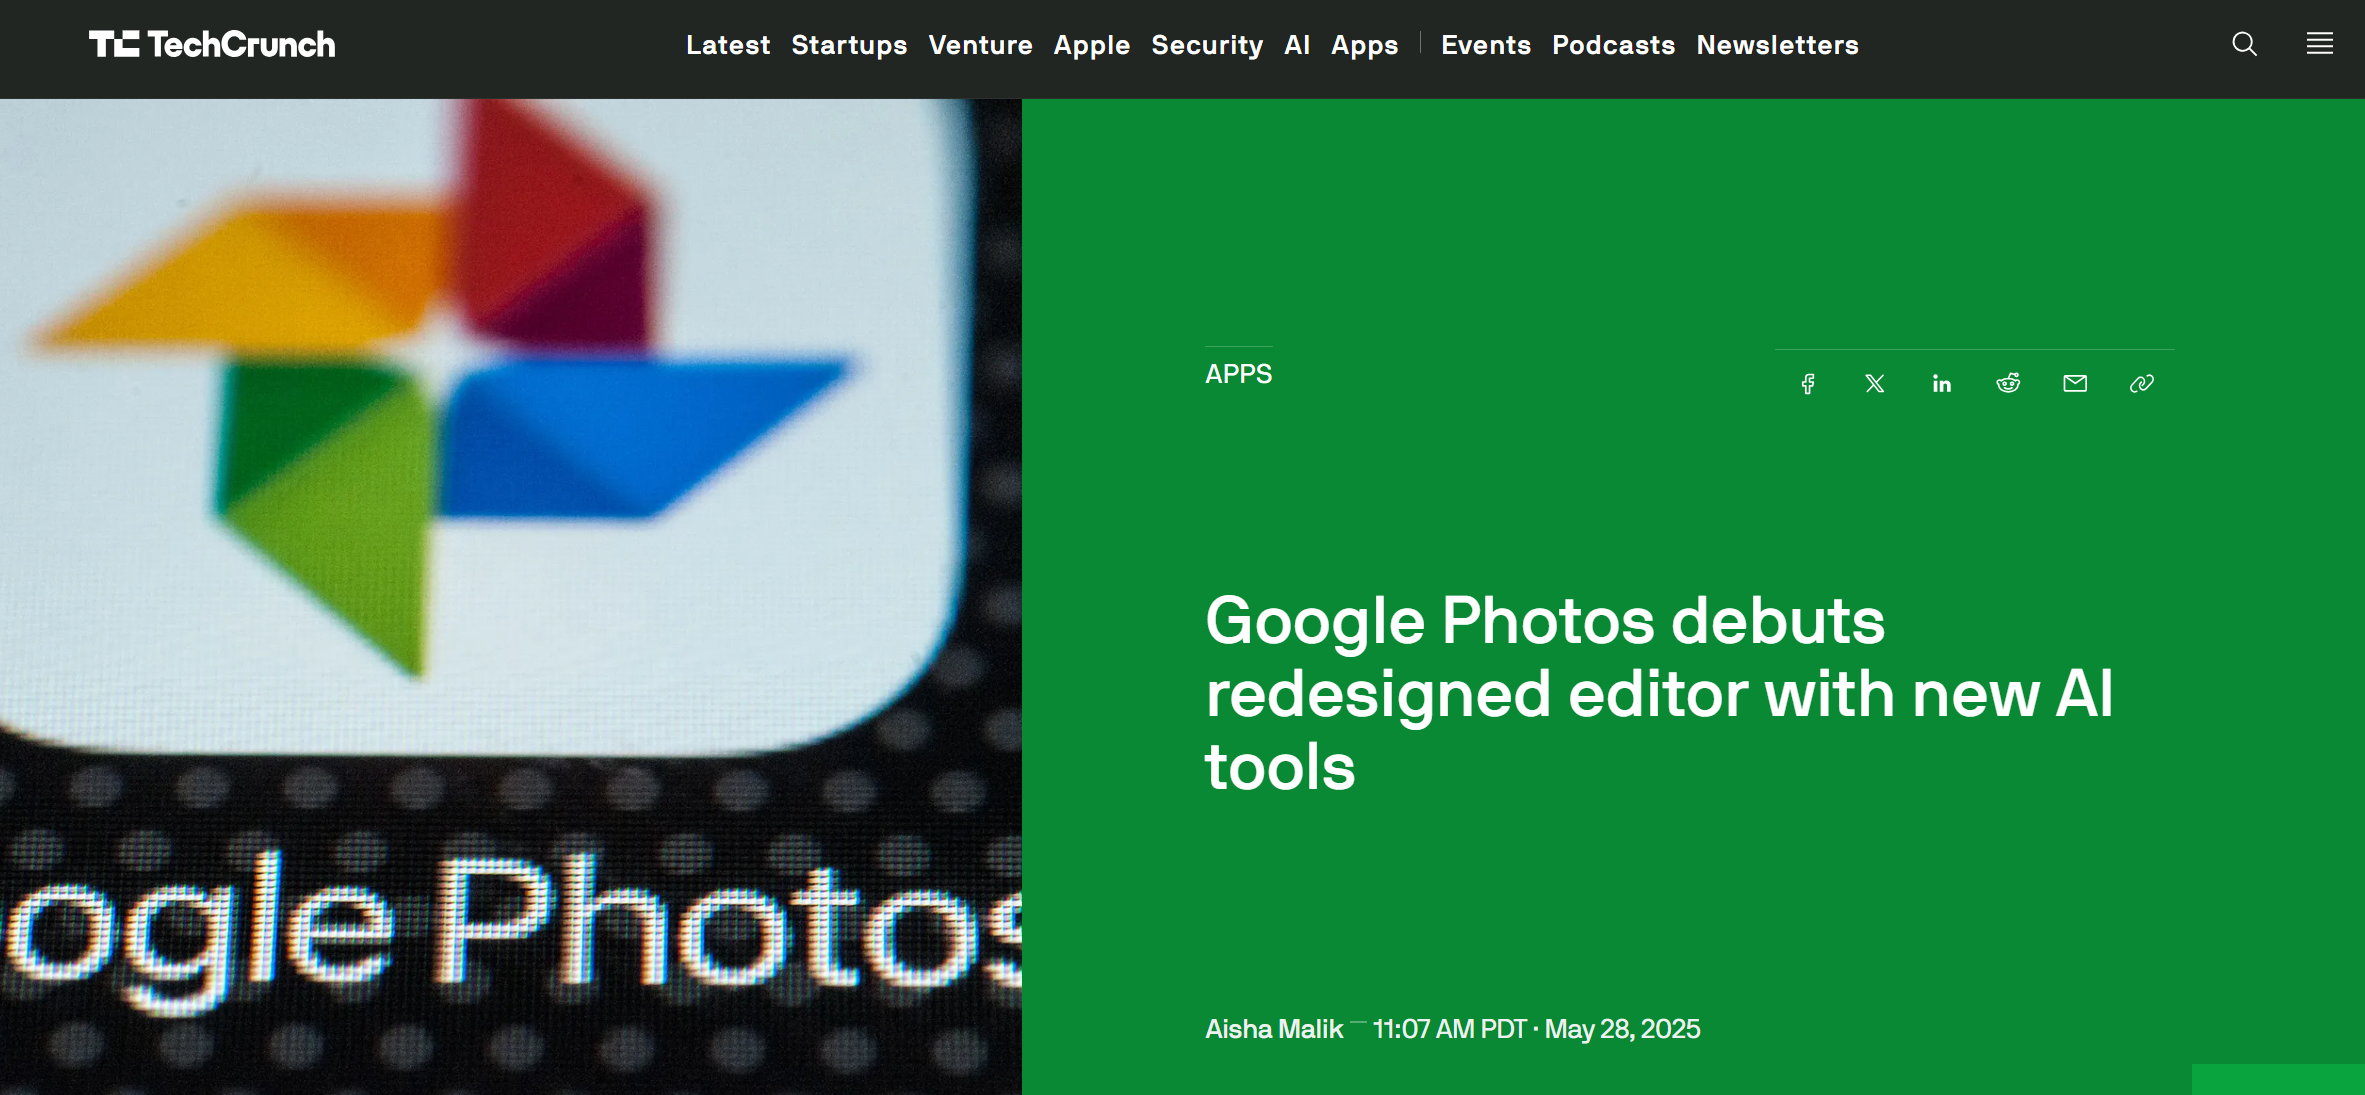
Task: Click the TechCrunch logo
Action: coord(212,45)
